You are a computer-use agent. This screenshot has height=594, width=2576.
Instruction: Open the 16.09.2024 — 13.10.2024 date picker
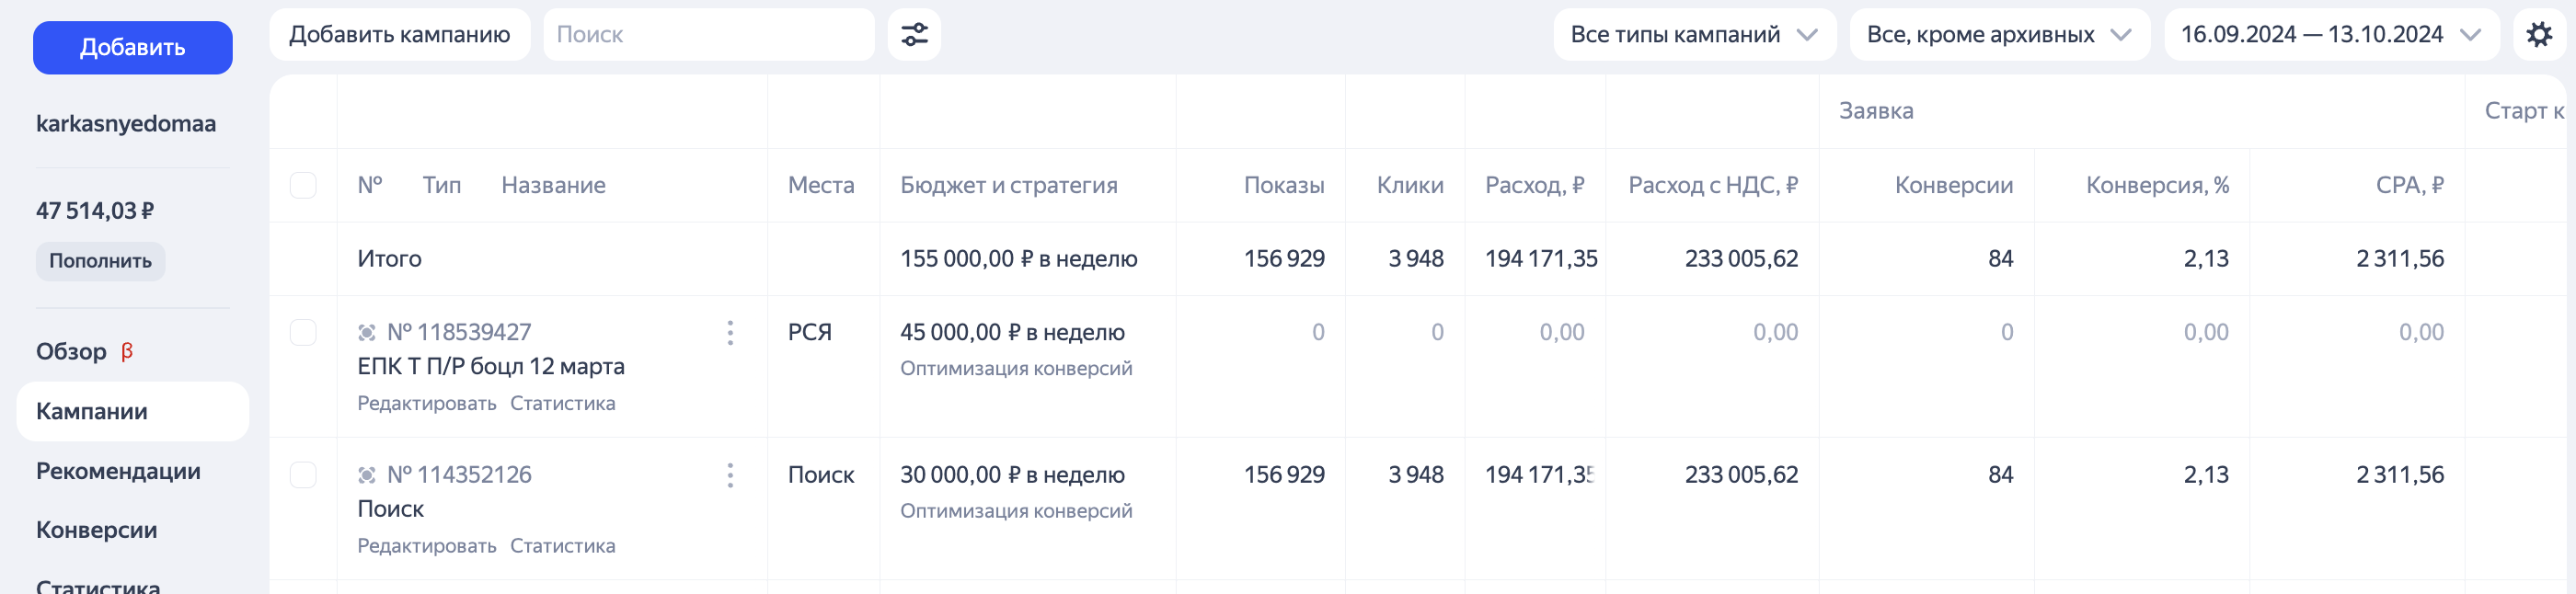2331,33
